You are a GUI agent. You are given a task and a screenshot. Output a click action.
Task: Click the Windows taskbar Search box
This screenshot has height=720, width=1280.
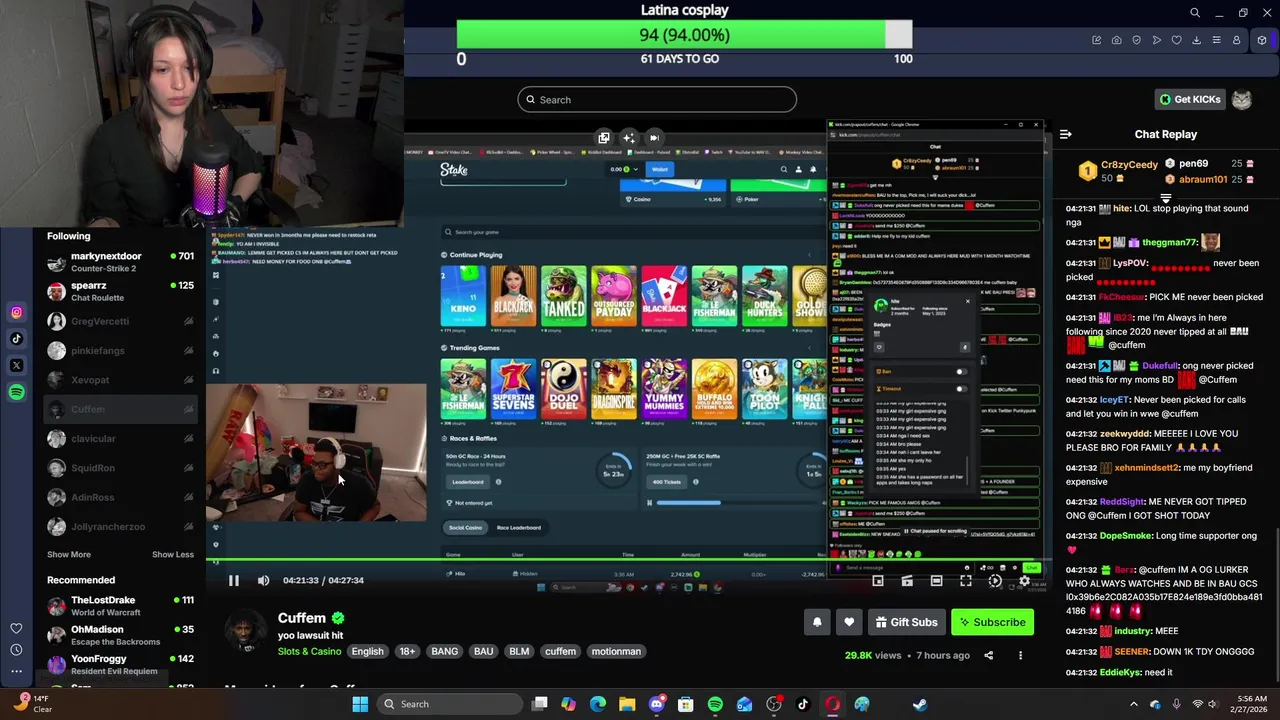coord(448,704)
